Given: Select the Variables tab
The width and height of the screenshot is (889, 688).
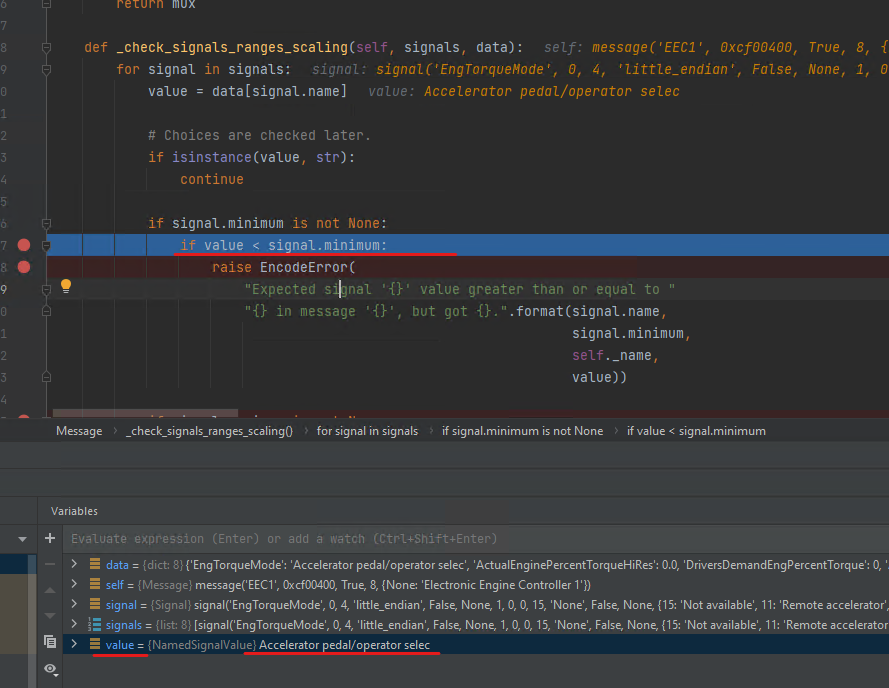Looking at the screenshot, I should 74,511.
